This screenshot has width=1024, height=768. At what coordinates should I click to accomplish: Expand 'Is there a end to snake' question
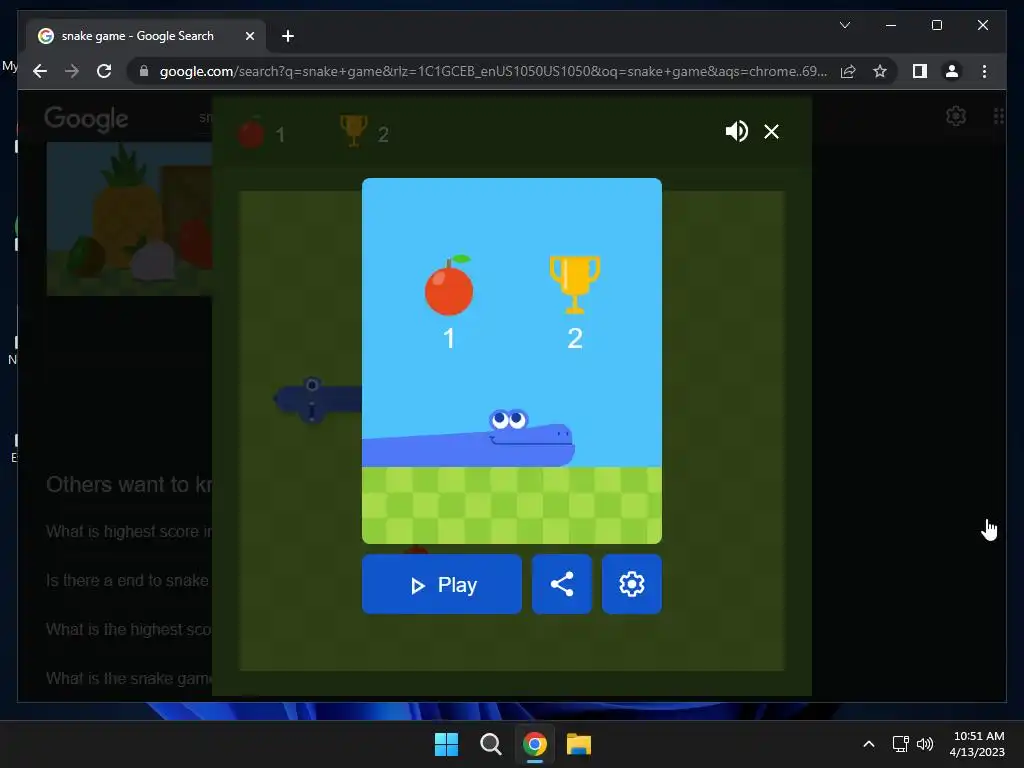point(128,581)
